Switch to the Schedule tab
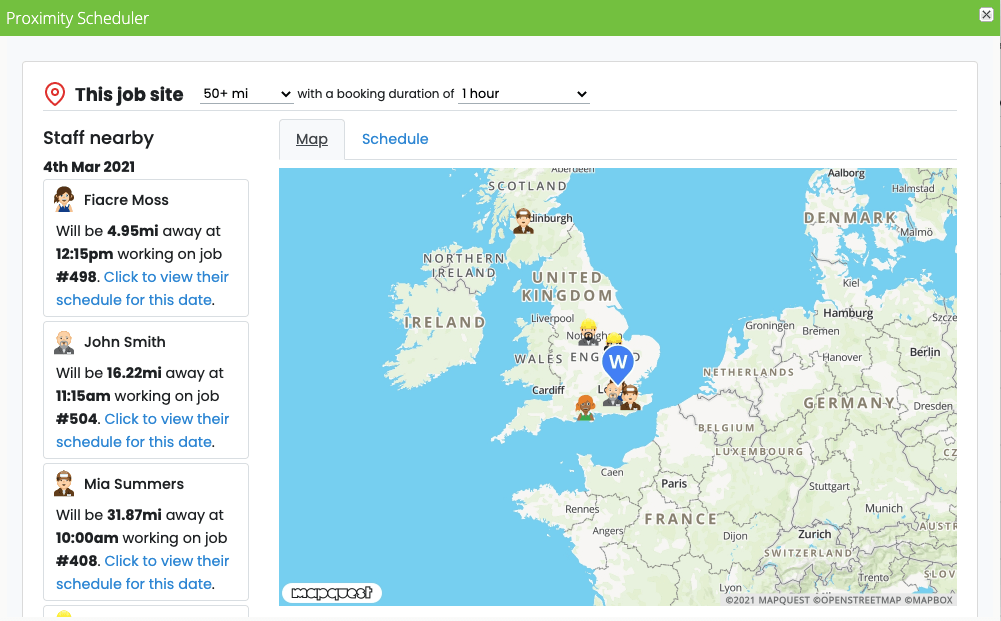1001x621 pixels. 395,139
